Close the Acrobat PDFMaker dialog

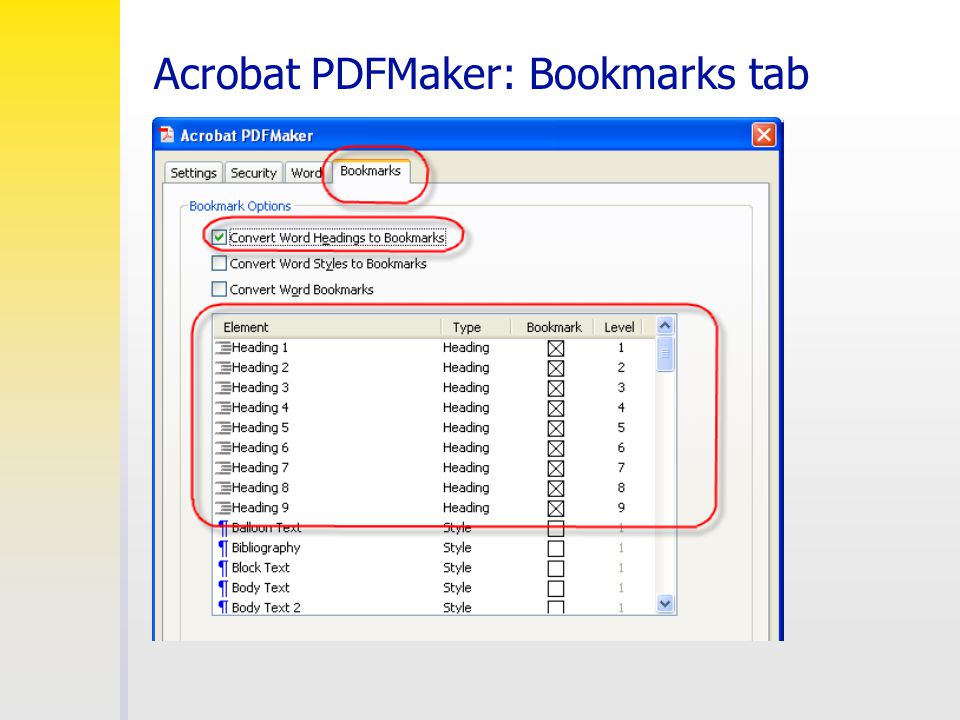(x=763, y=135)
